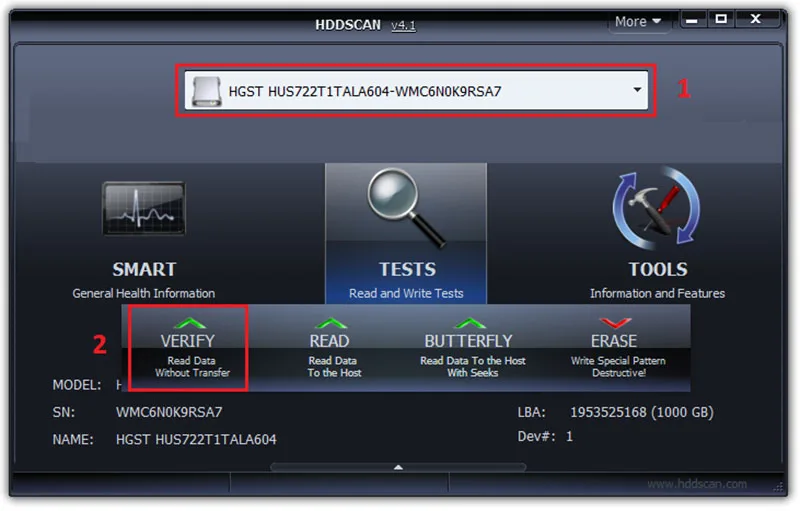This screenshot has height=511, width=800.
Task: Open the TOOLS hammer and screwdriver icon
Action: pos(657,208)
